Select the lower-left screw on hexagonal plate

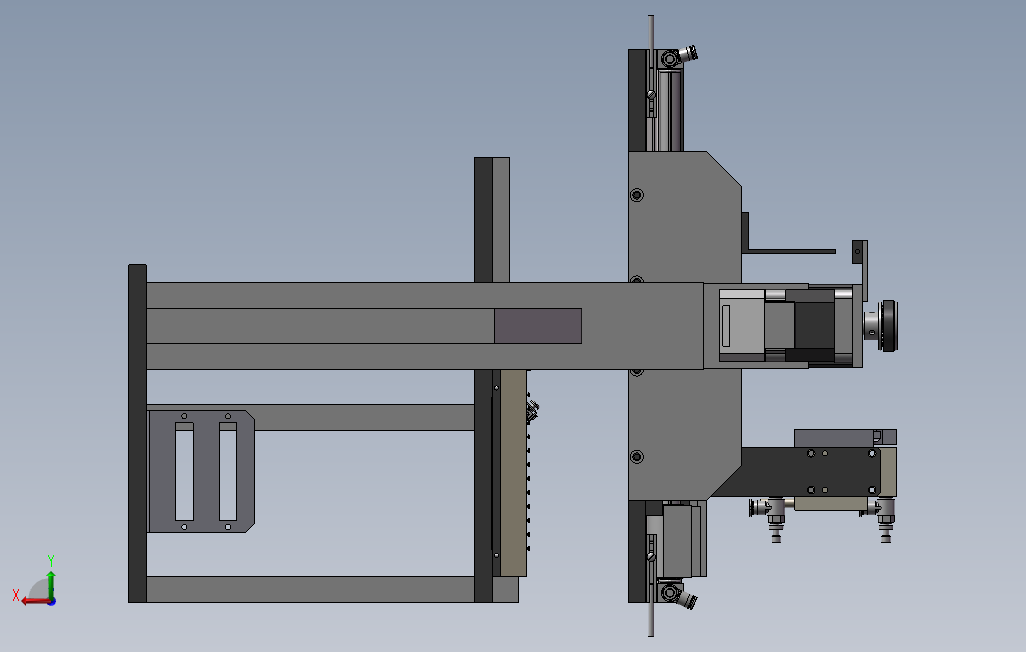[637, 457]
